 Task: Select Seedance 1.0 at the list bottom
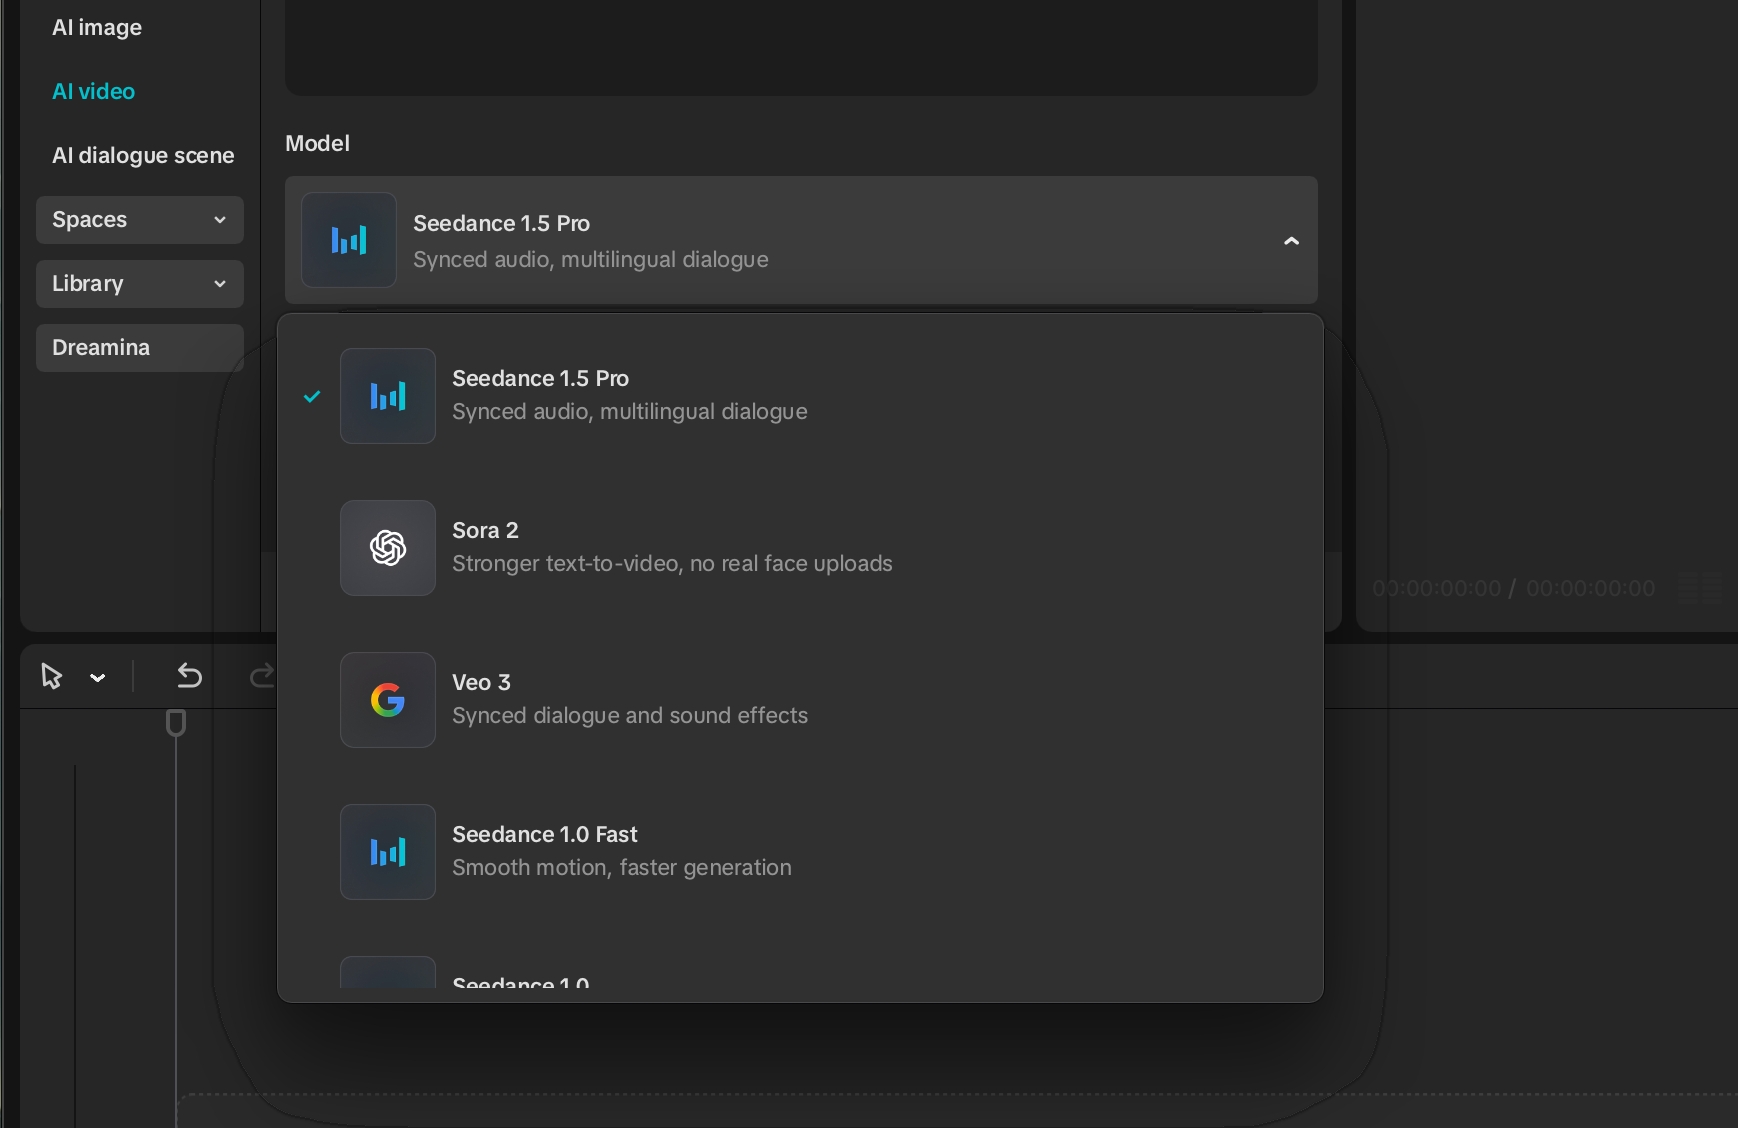click(x=521, y=984)
